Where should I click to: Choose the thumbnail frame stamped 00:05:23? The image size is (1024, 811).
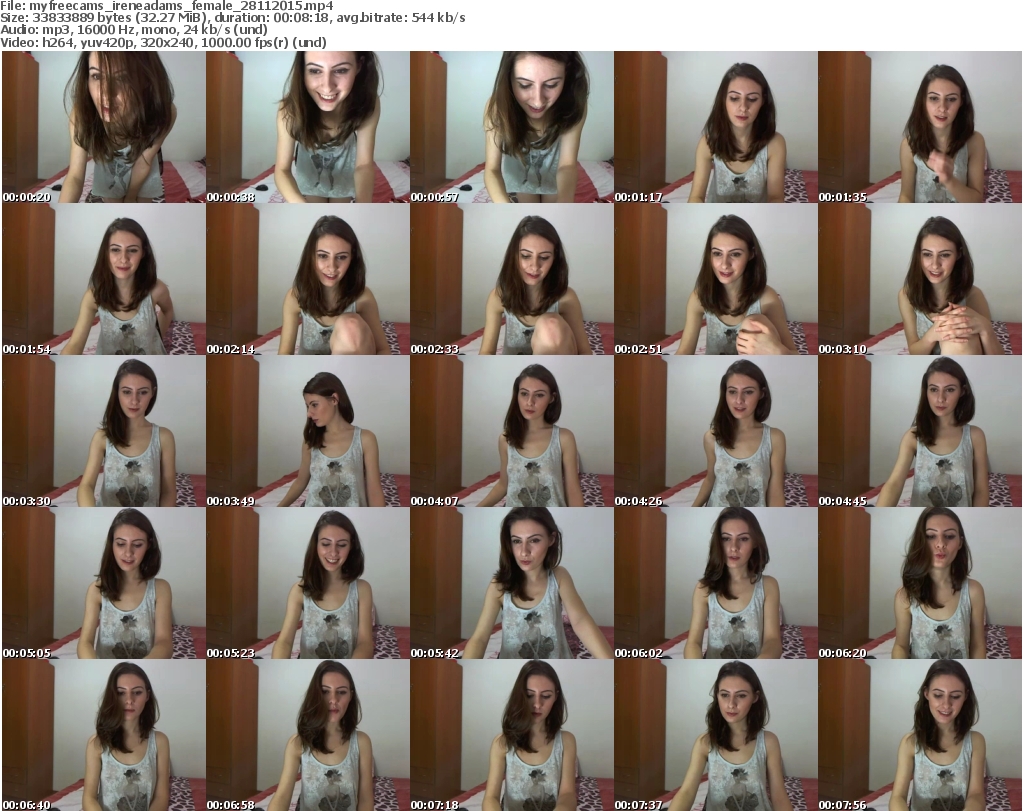point(308,583)
